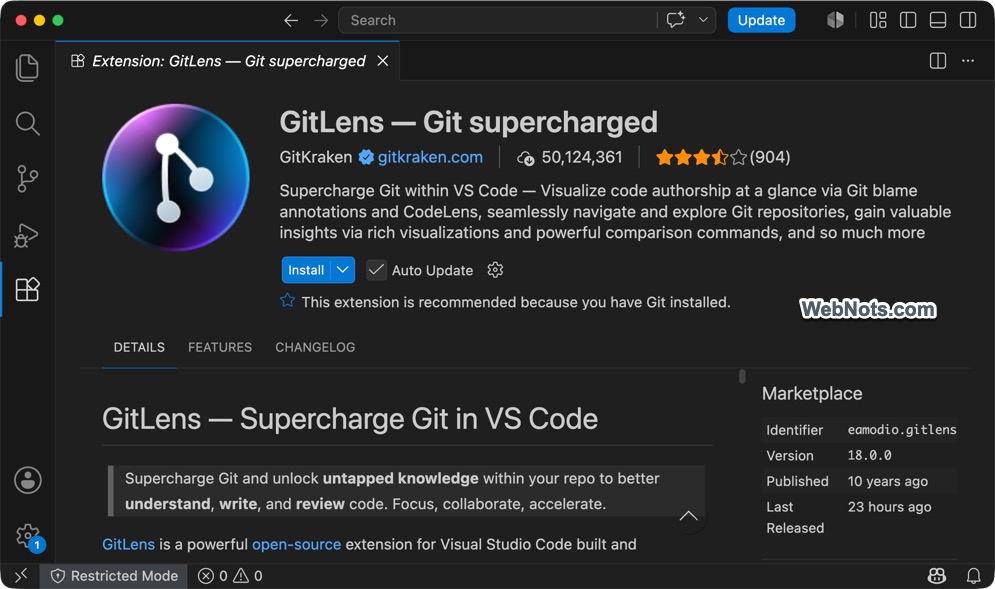Click the Last Released value 23 hours ago
995x589 pixels.
tap(890, 506)
